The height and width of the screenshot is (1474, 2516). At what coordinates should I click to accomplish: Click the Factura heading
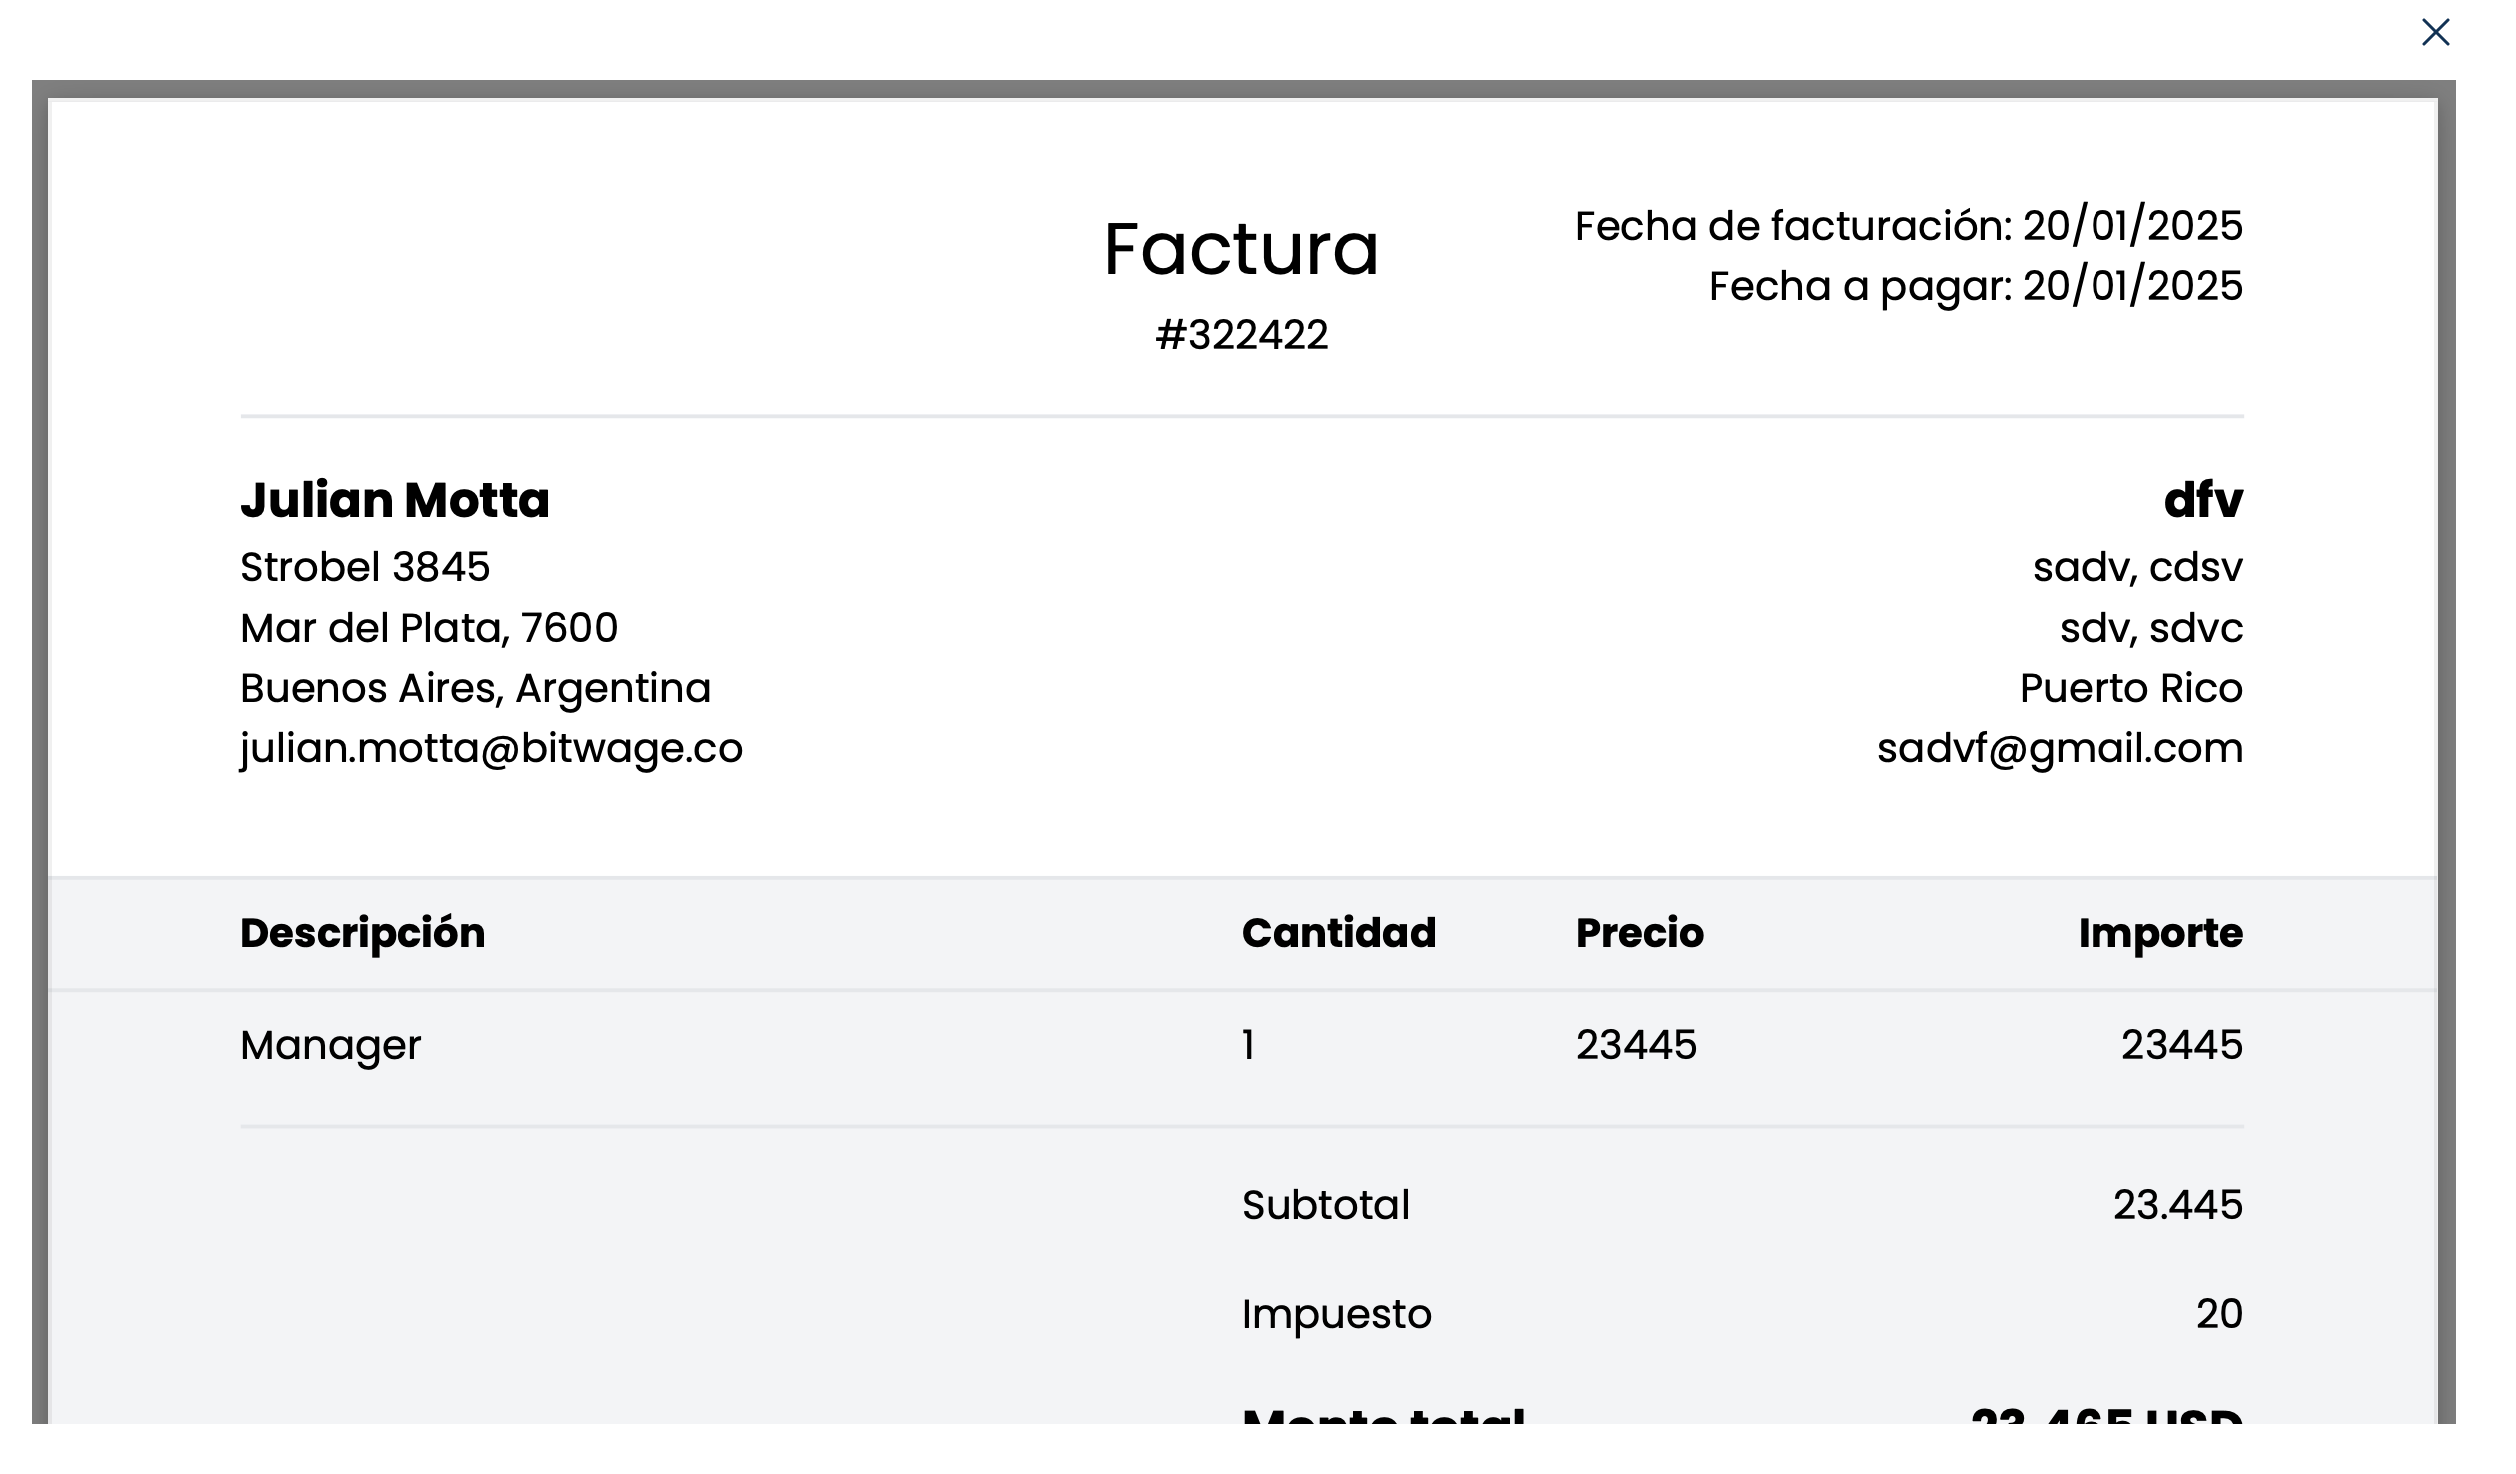pyautogui.click(x=1241, y=249)
